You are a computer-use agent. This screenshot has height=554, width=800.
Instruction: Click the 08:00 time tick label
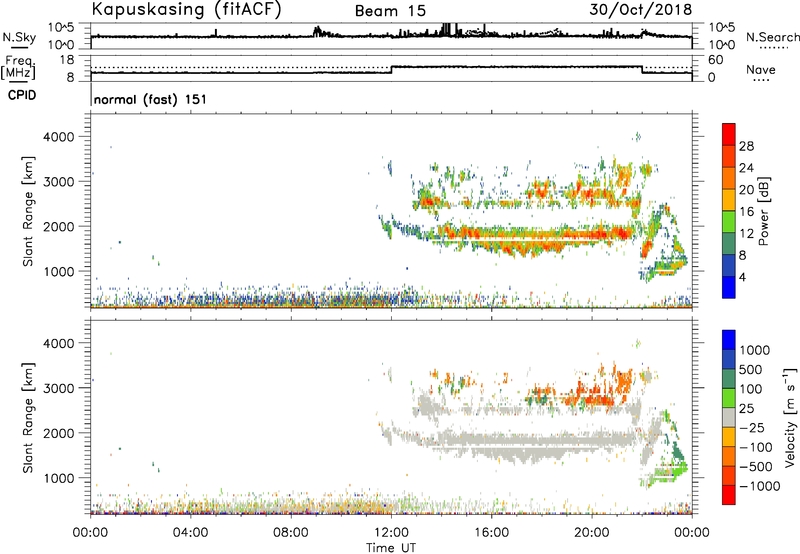(291, 533)
